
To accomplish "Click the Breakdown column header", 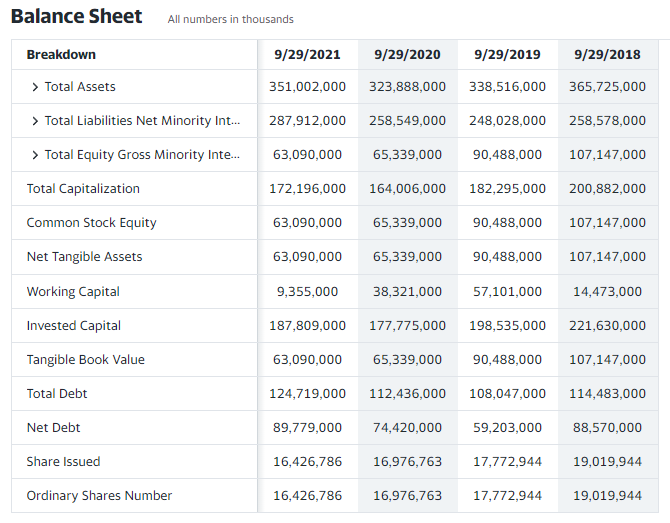I will click(61, 54).
